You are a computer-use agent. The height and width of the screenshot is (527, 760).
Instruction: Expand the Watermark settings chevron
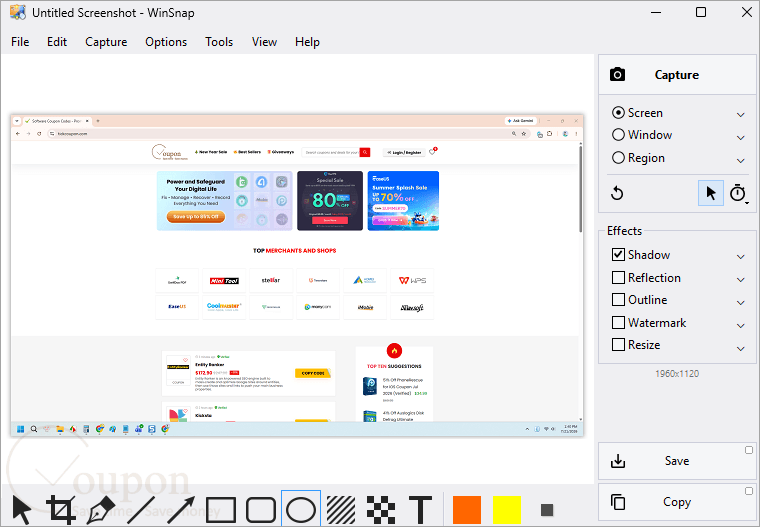point(741,325)
